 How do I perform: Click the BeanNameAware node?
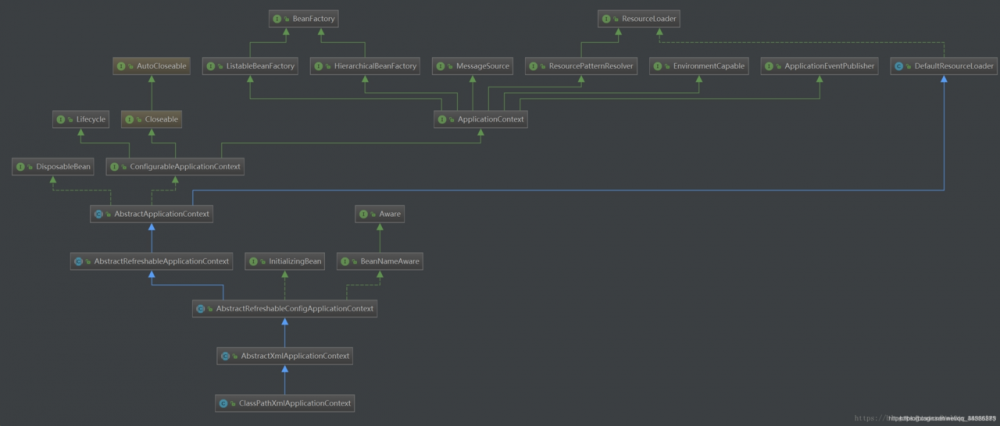point(380,261)
